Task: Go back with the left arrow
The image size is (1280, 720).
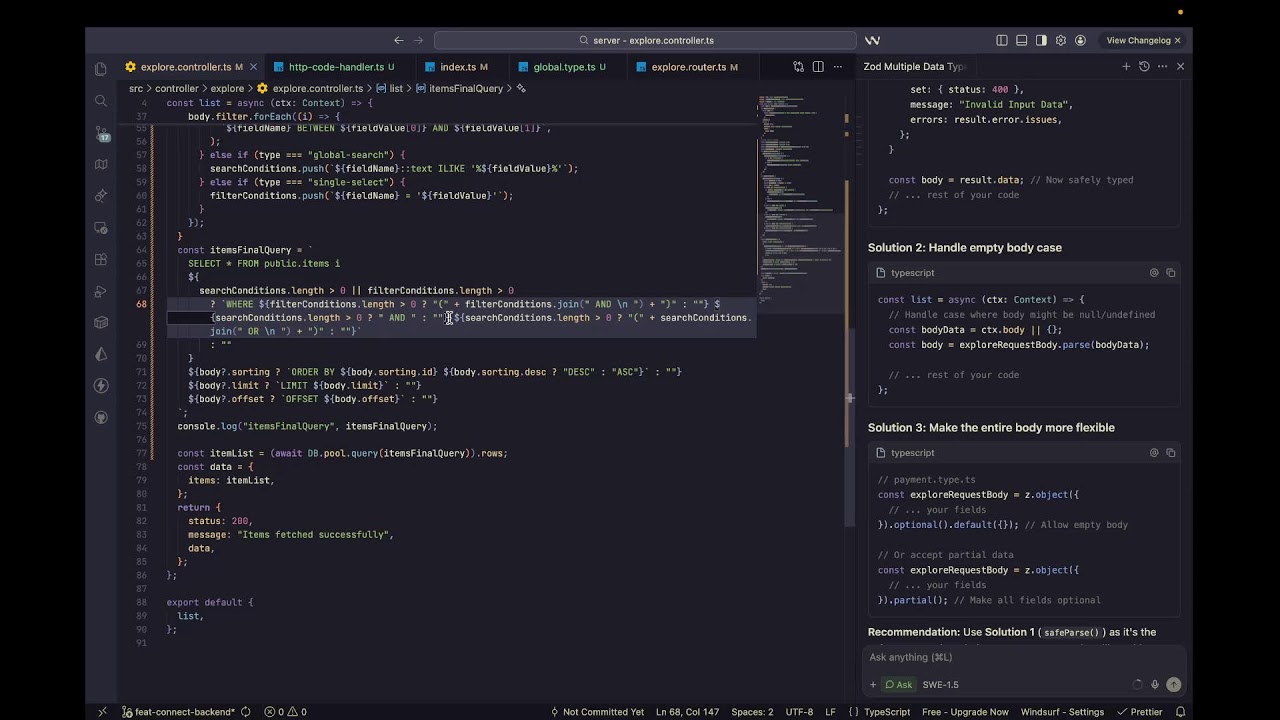Action: click(398, 41)
